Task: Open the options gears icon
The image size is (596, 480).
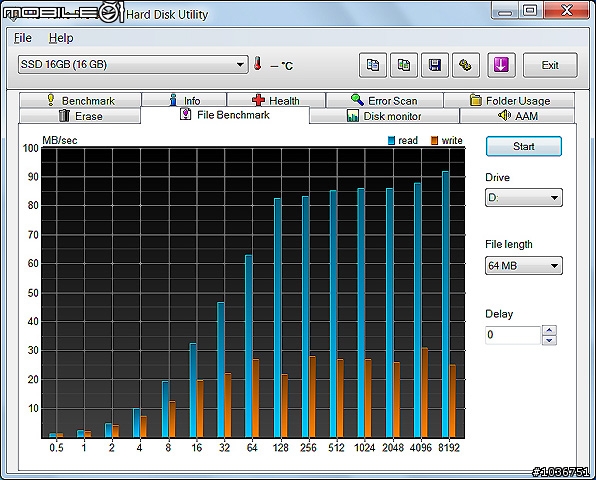Action: point(466,65)
